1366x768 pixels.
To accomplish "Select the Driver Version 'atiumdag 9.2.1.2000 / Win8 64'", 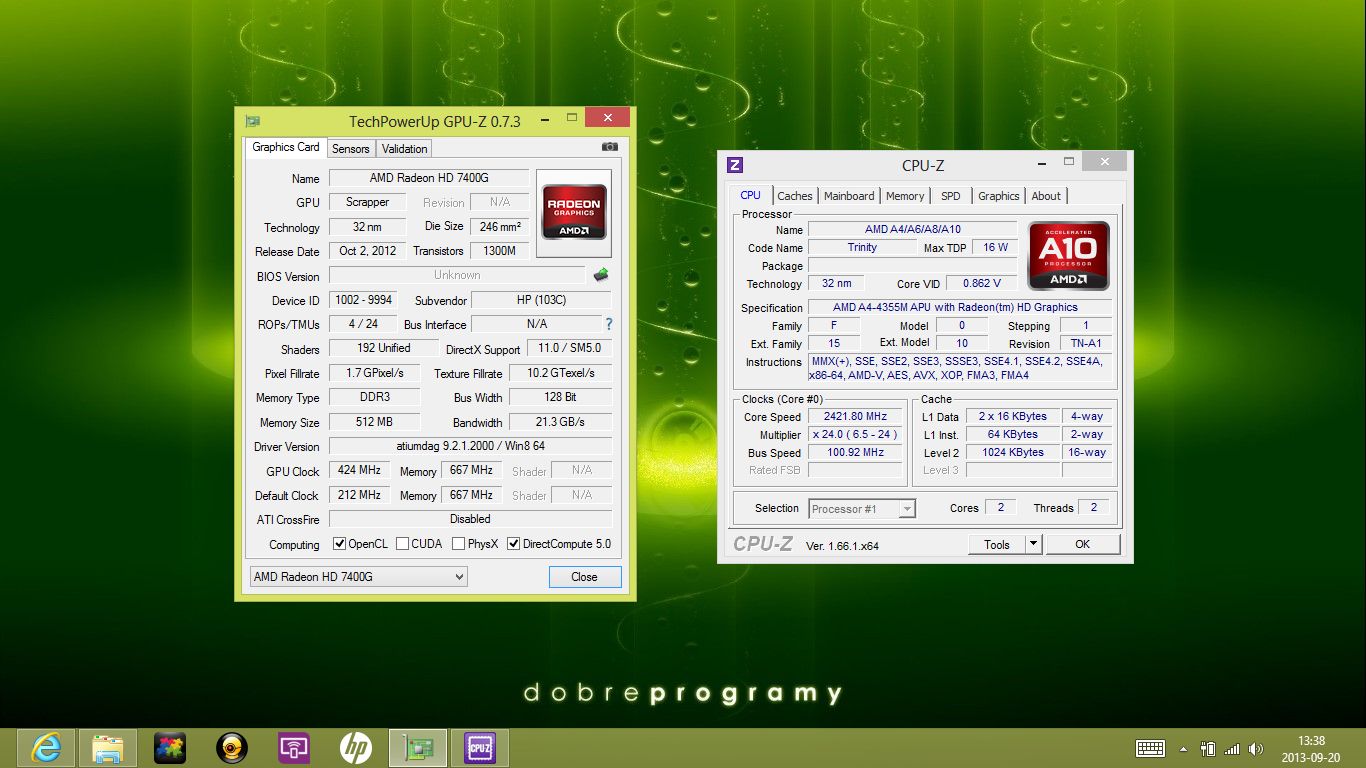I will [x=470, y=446].
